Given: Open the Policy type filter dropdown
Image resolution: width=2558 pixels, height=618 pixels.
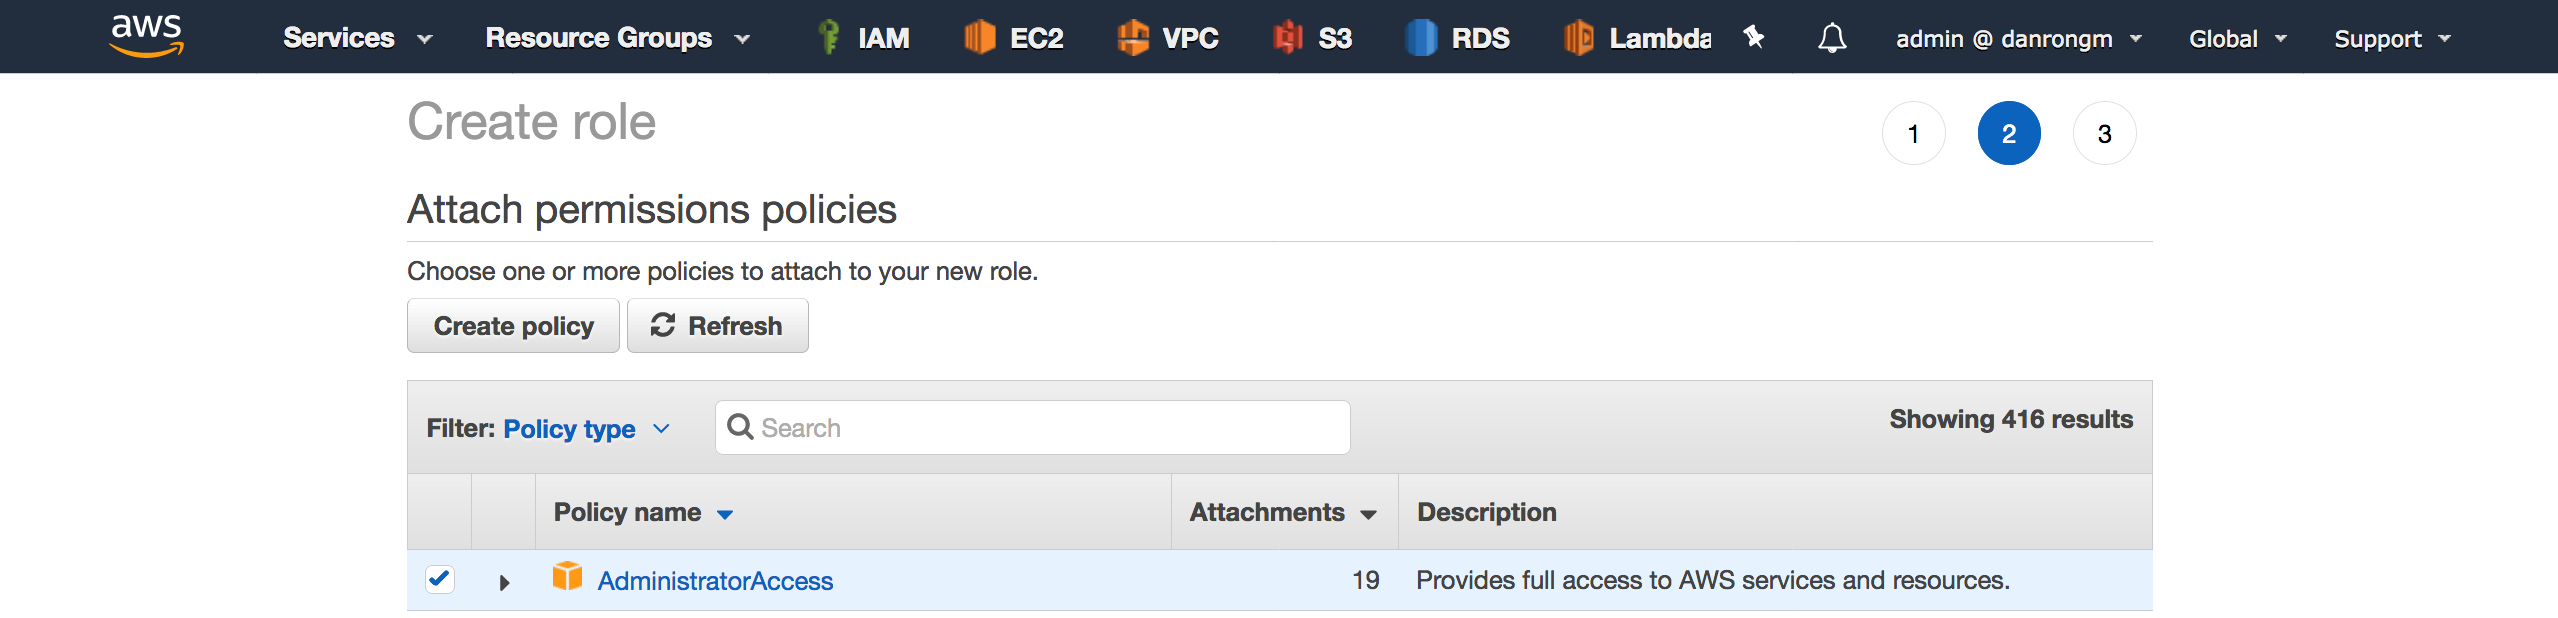Looking at the screenshot, I should (x=586, y=429).
